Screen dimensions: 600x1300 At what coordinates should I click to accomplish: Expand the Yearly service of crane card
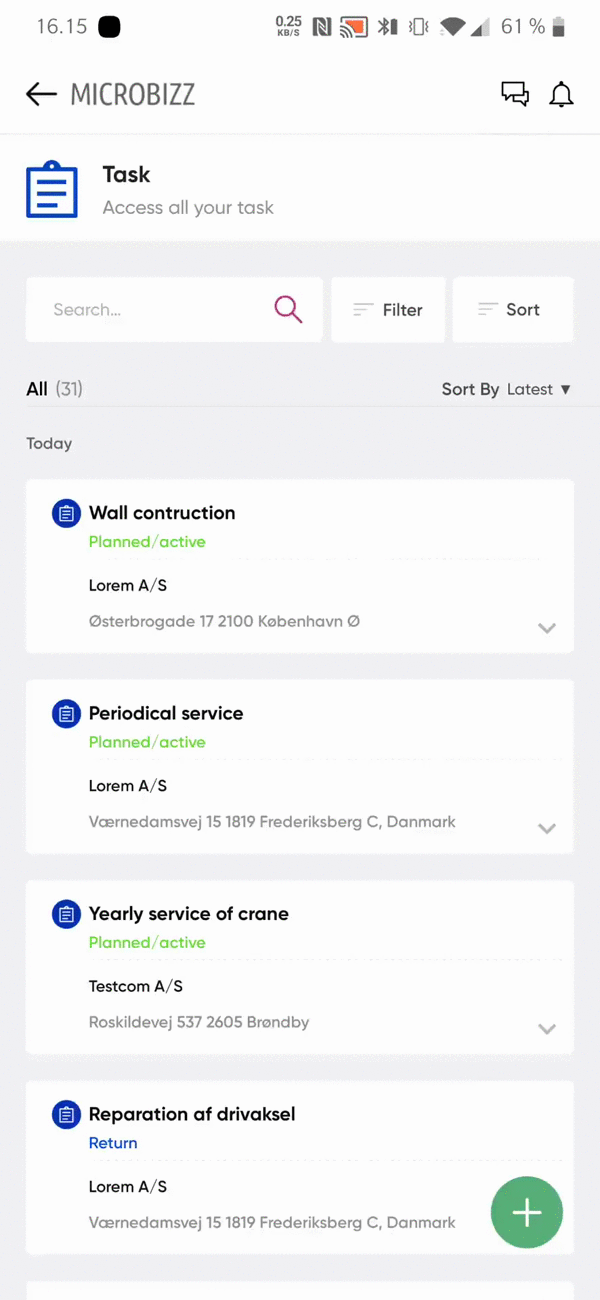coord(547,1028)
